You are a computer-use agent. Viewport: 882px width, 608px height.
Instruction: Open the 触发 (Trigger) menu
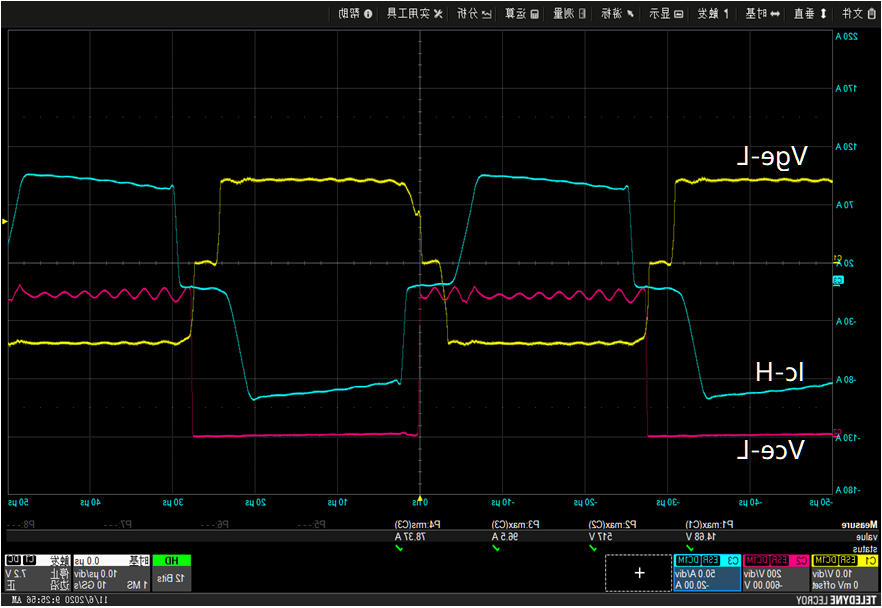713,13
